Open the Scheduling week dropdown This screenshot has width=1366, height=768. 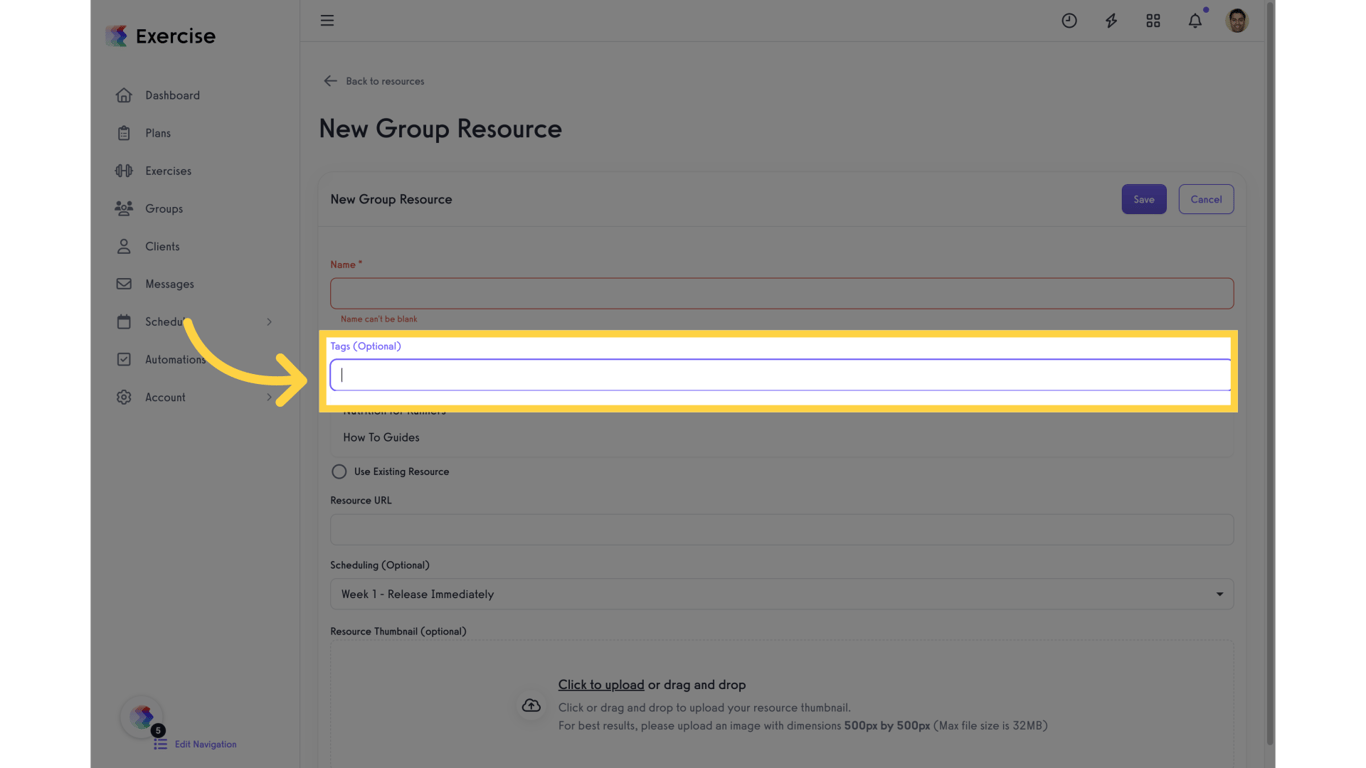tap(781, 594)
